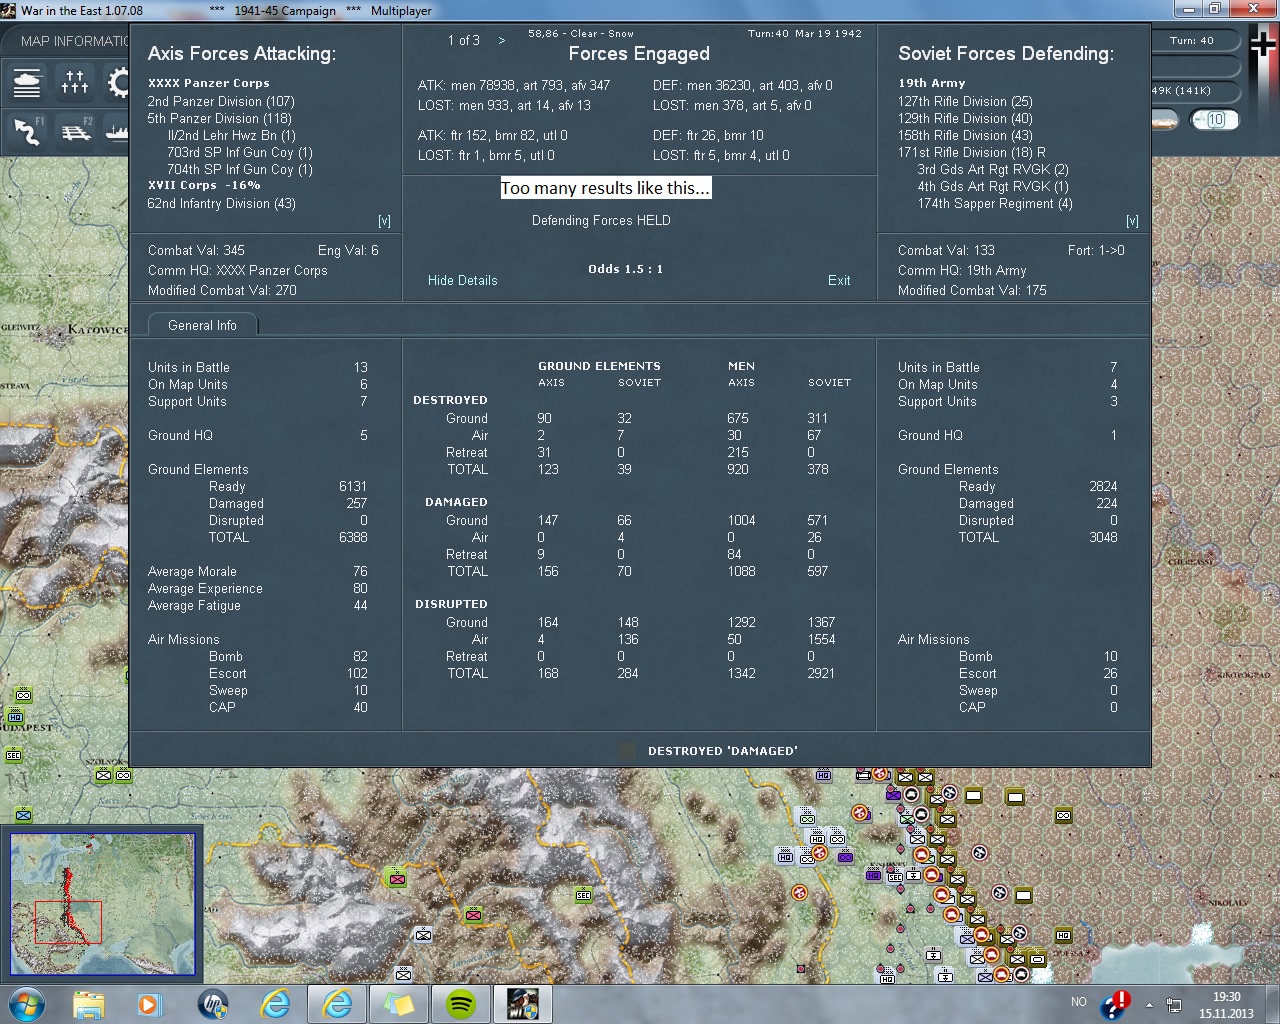1280x1024 pixels.
Task: Switch to the General Info tab
Action: [202, 325]
